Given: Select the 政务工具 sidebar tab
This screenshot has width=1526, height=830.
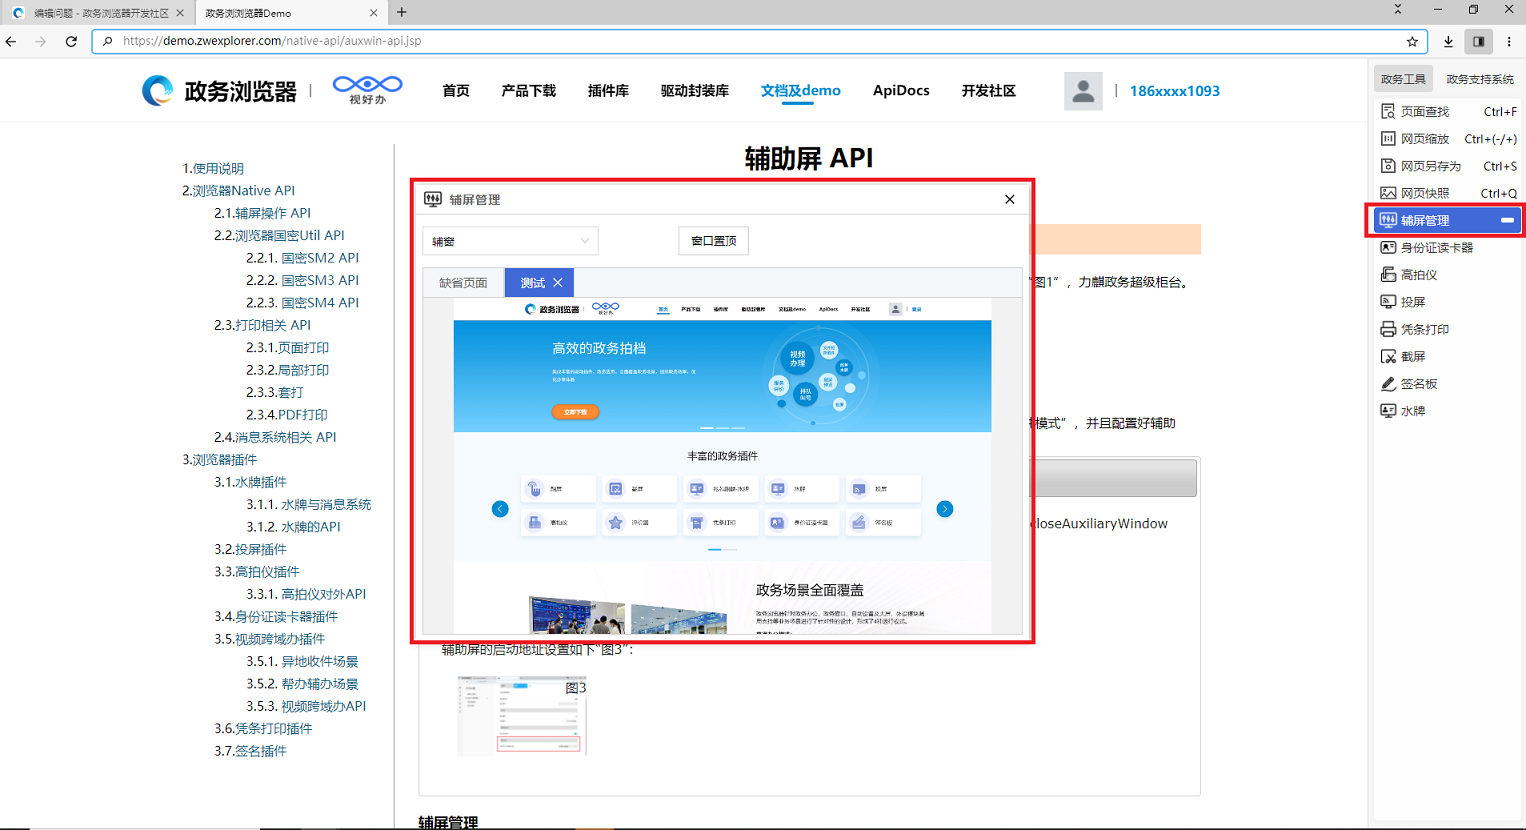Looking at the screenshot, I should pyautogui.click(x=1403, y=79).
